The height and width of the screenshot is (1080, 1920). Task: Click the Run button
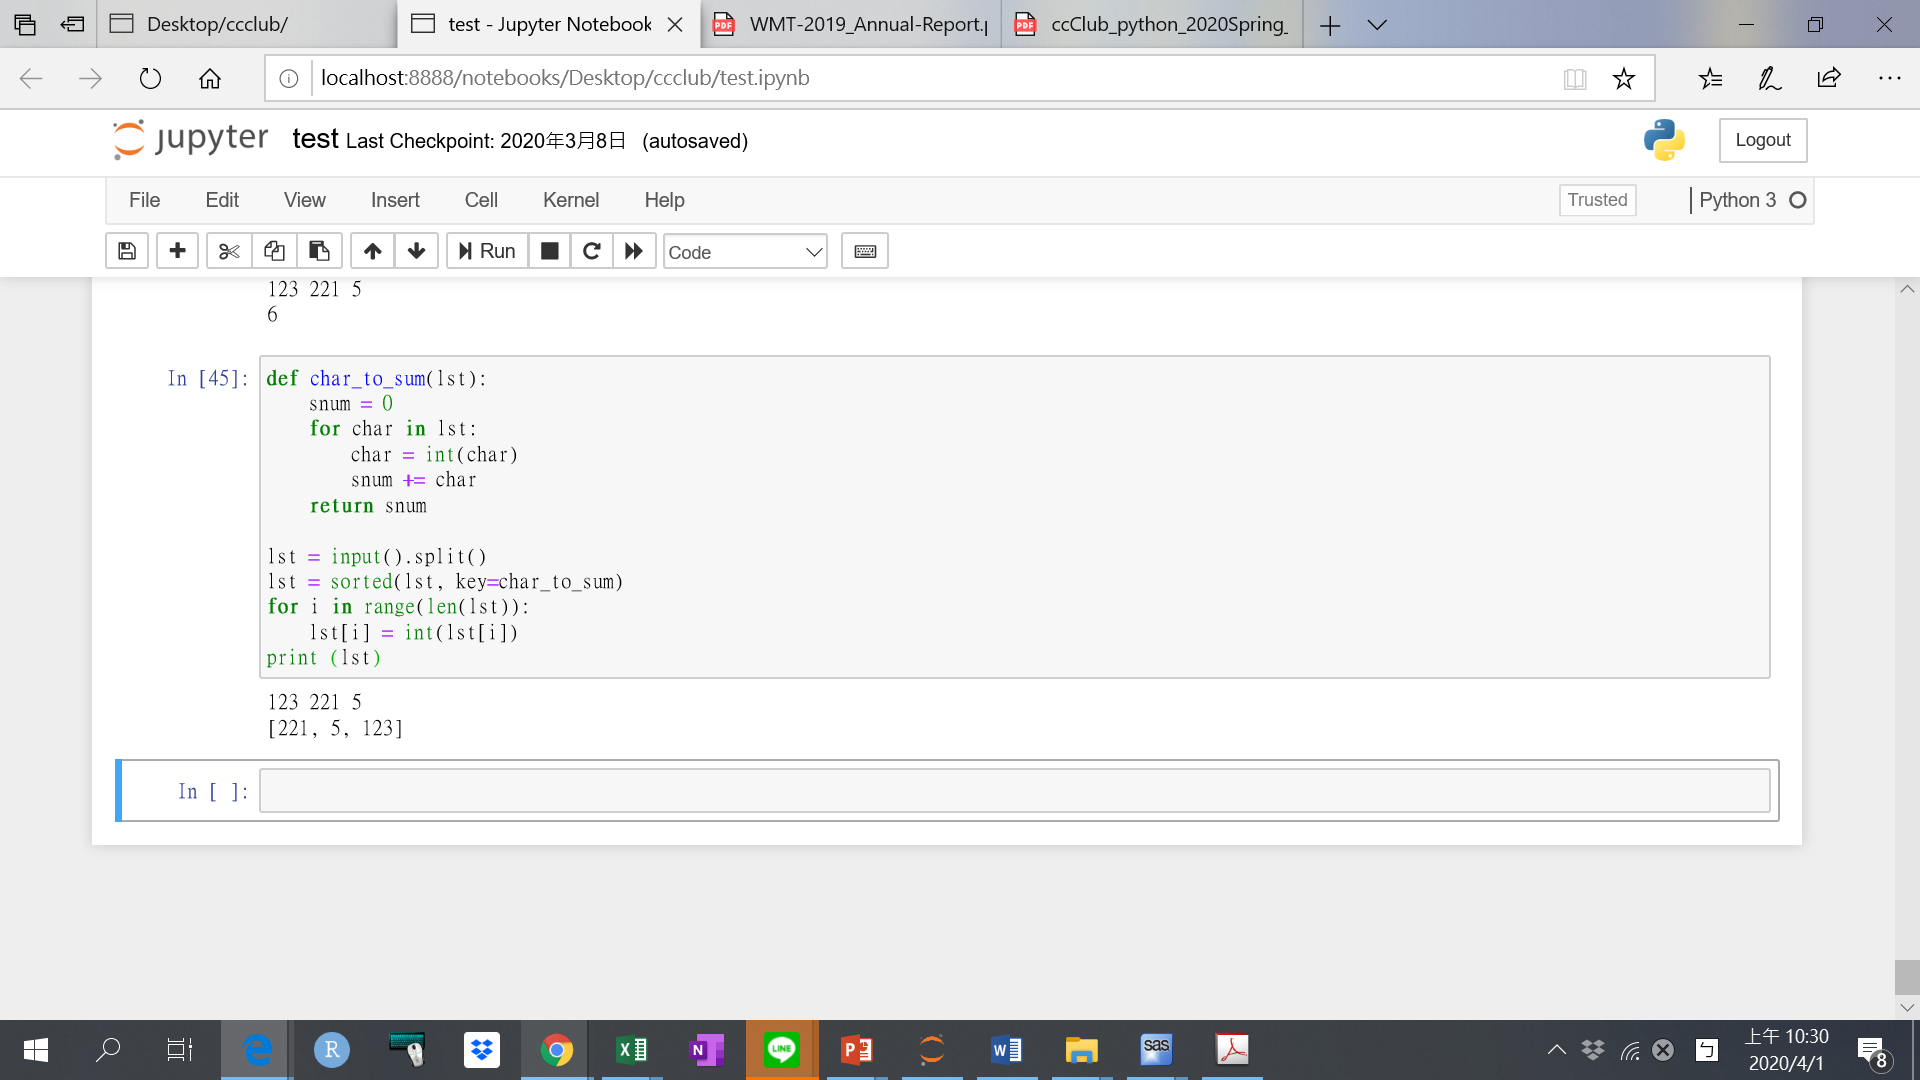tap(486, 251)
